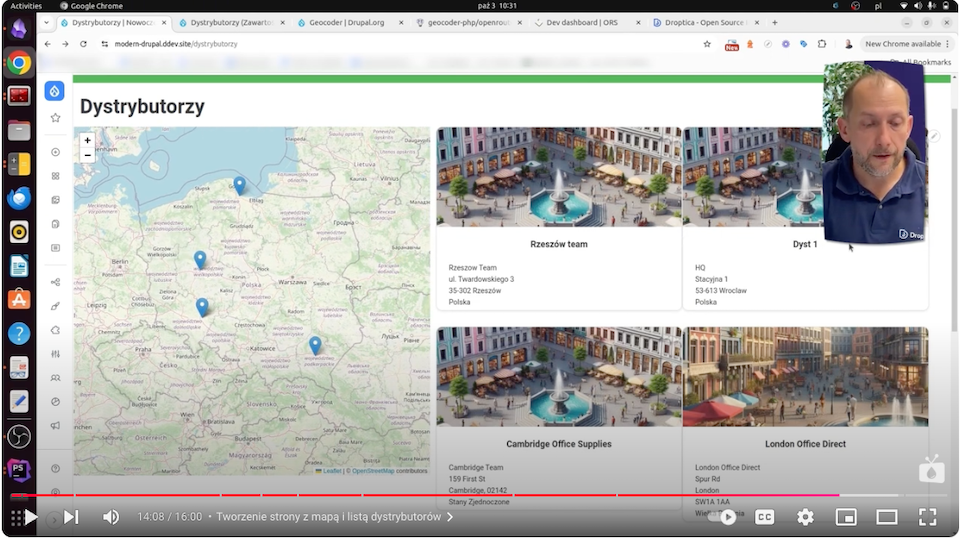The image size is (960, 539).
Task: Click the address bar URL
Action: (176, 44)
